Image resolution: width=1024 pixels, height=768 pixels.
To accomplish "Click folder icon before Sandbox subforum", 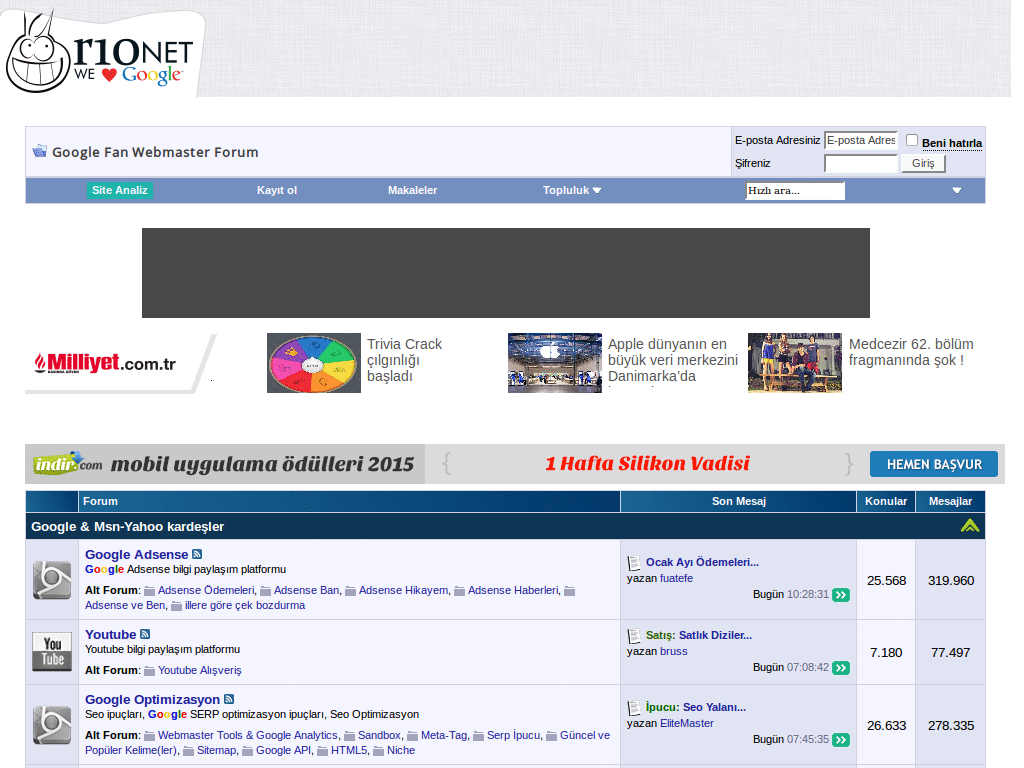I will (350, 736).
